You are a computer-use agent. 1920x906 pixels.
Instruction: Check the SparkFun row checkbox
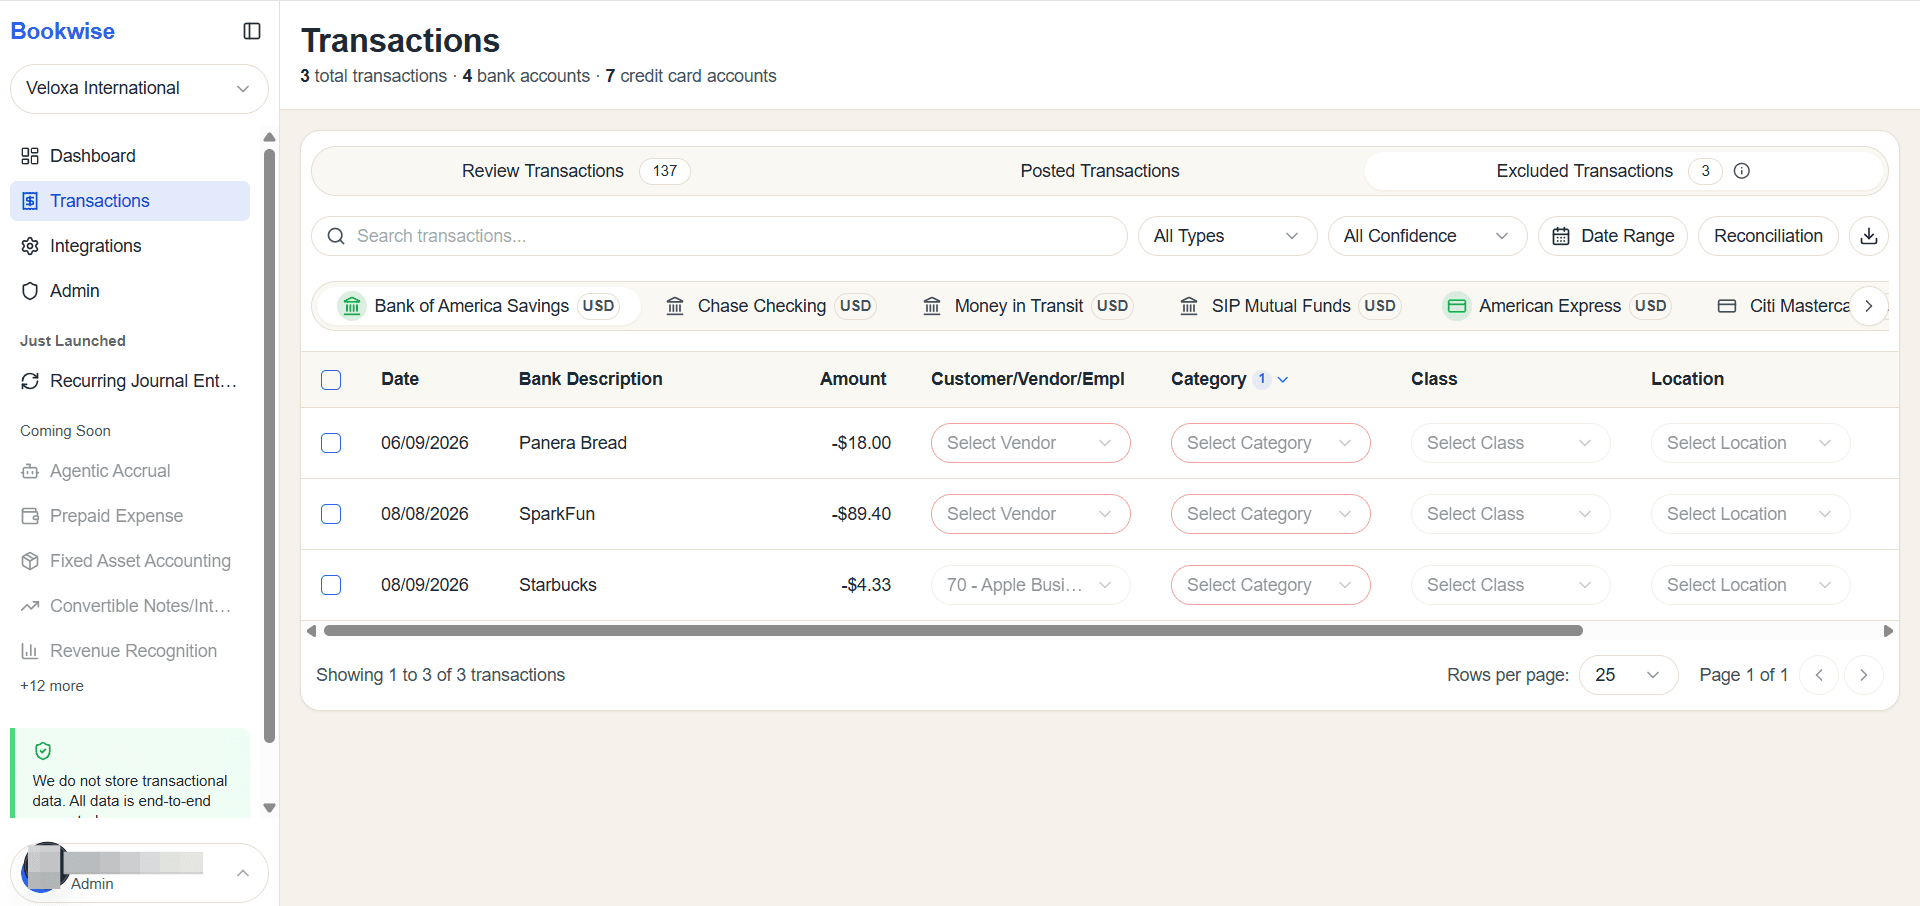[x=331, y=514]
